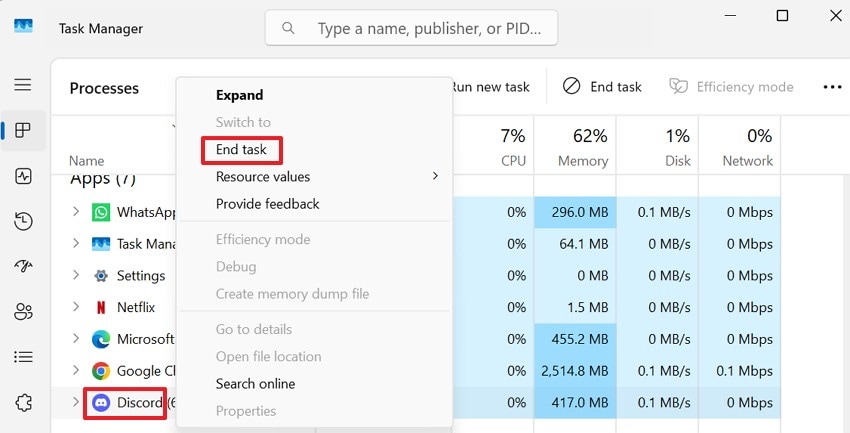Screen dimensions: 850x433
Task: Open the Details list sidebar icon
Action: pos(23,357)
